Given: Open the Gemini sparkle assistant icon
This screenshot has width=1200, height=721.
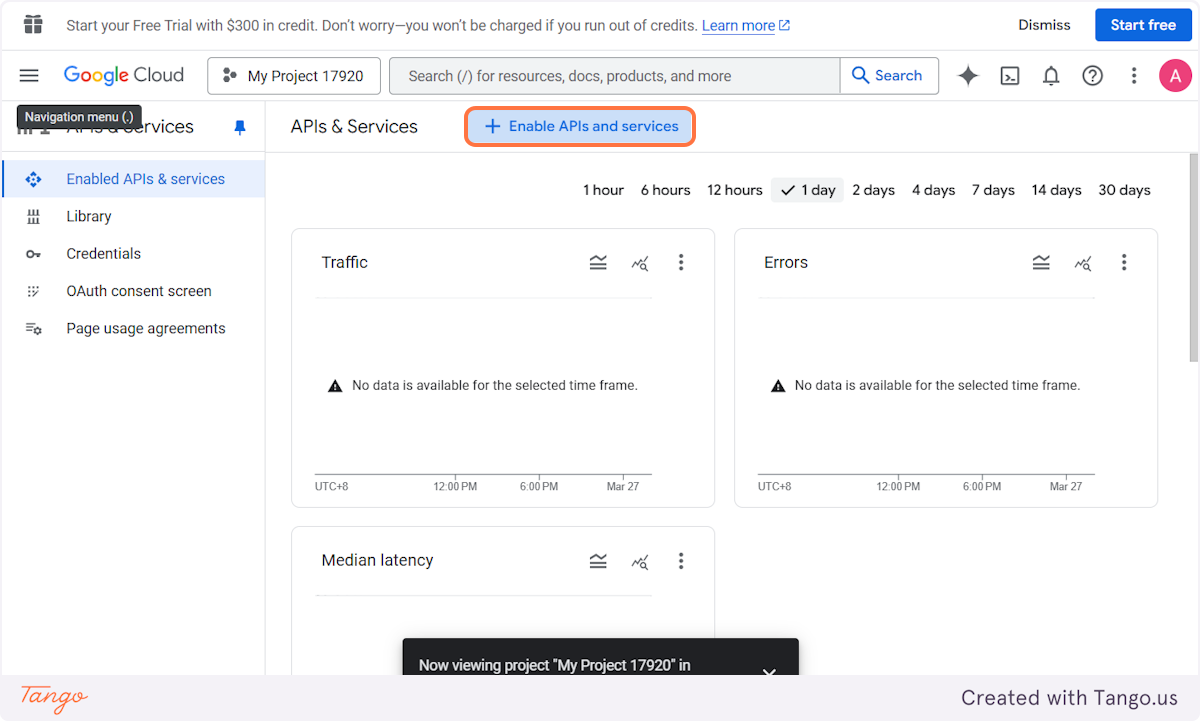Looking at the screenshot, I should (967, 75).
